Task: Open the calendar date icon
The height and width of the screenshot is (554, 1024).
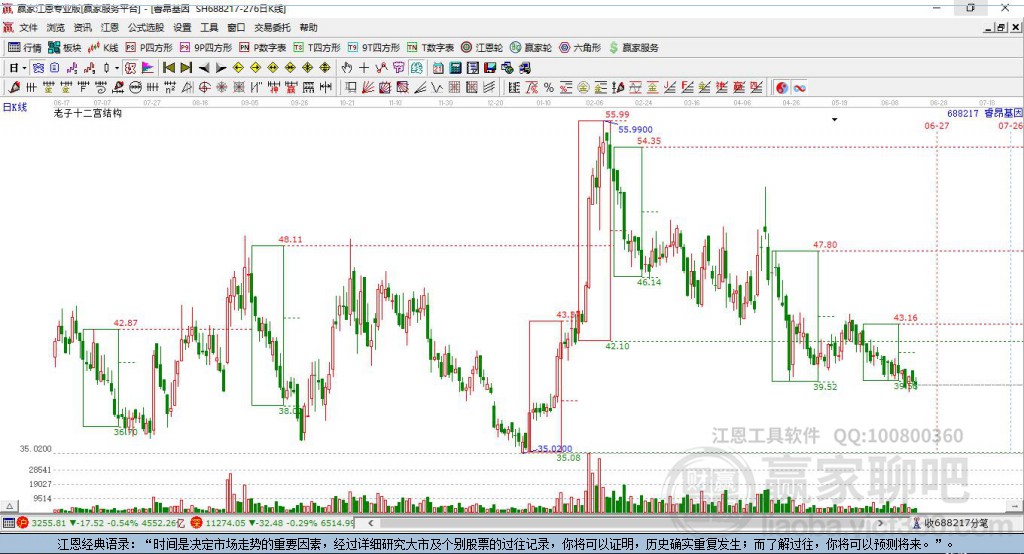Action: click(438, 68)
